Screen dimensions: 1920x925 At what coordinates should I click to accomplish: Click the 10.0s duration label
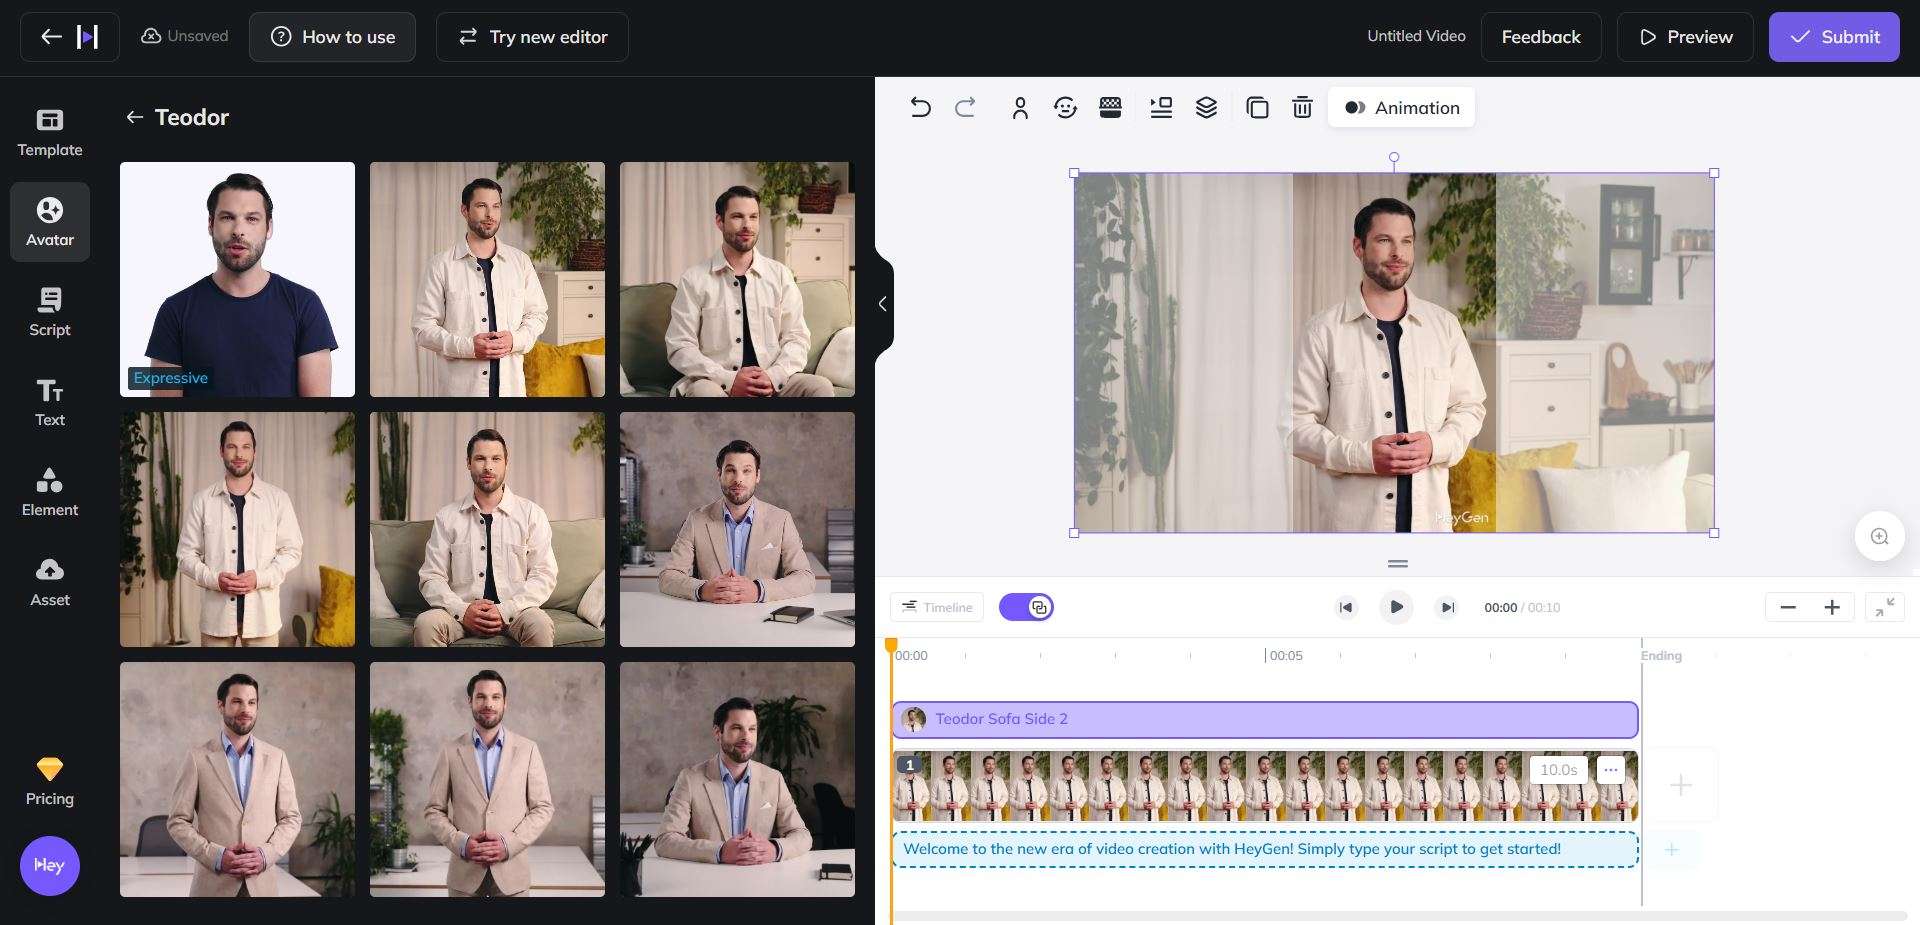tap(1558, 770)
